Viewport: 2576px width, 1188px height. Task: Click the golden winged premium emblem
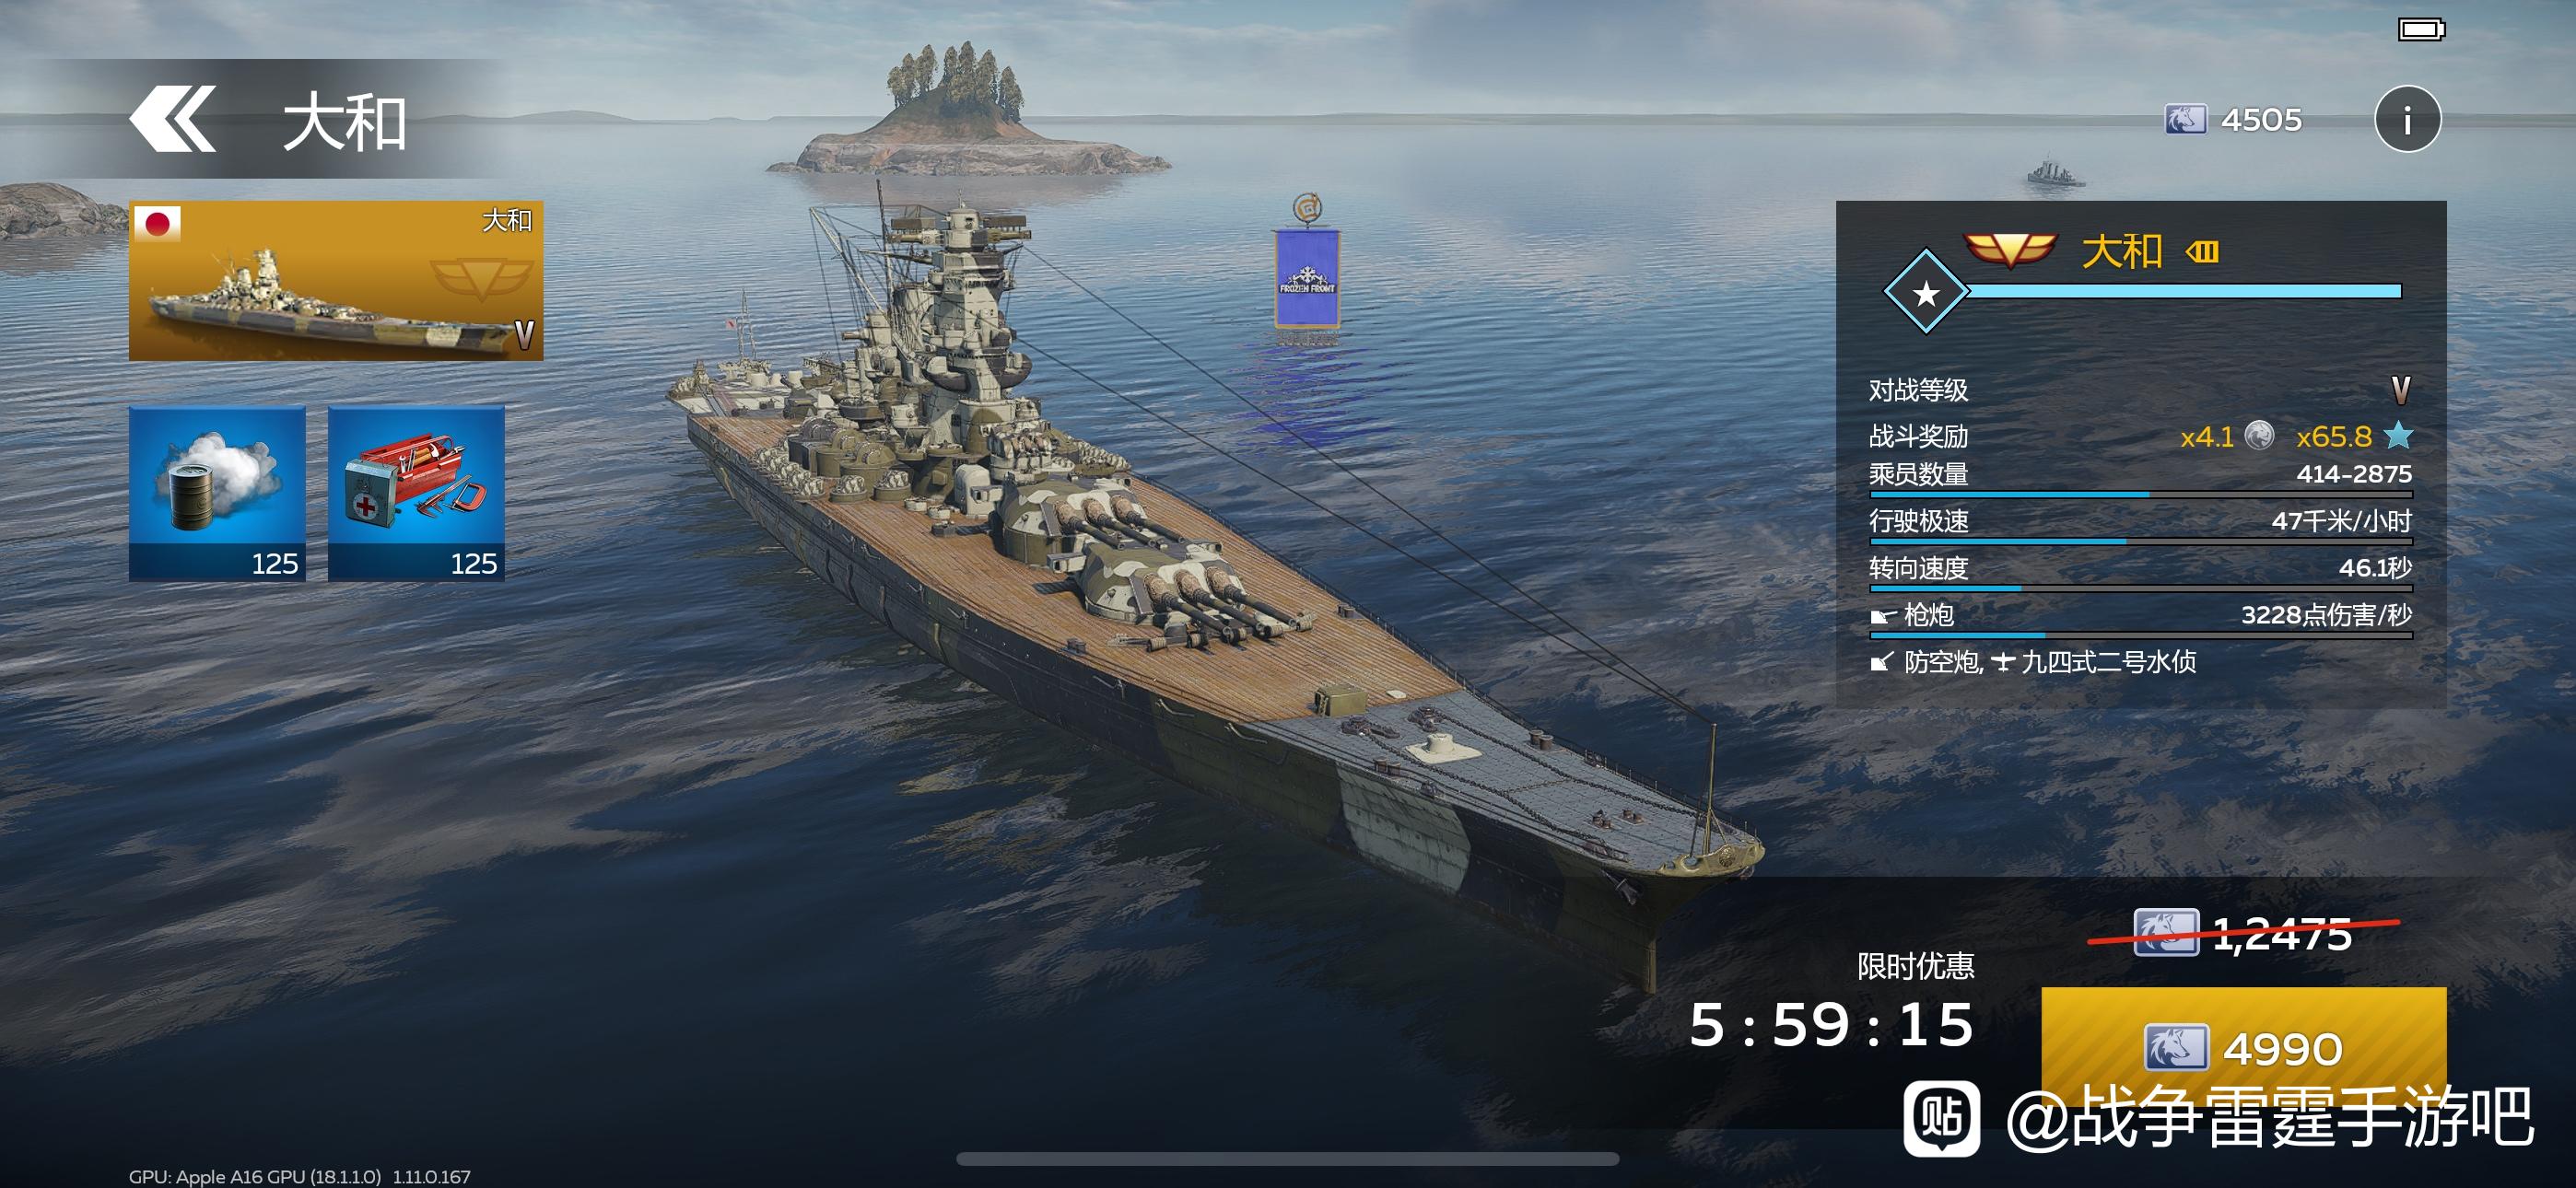click(x=2010, y=250)
